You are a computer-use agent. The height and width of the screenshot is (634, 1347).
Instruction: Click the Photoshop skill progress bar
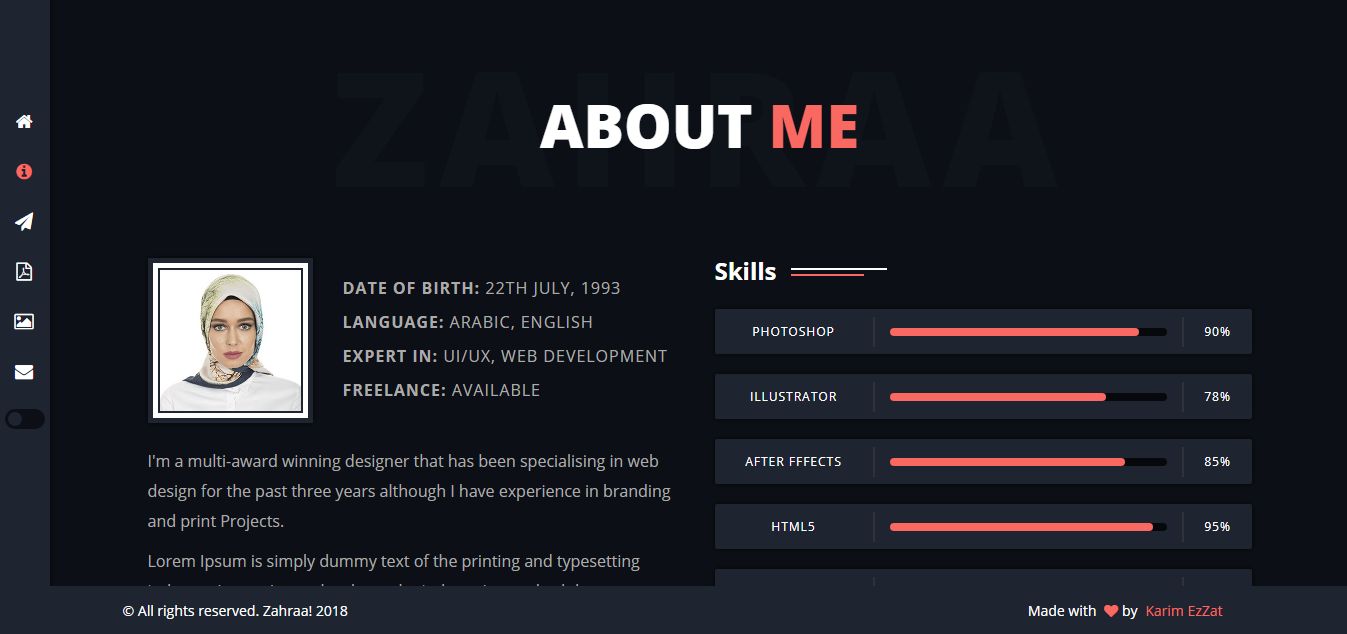point(1028,332)
